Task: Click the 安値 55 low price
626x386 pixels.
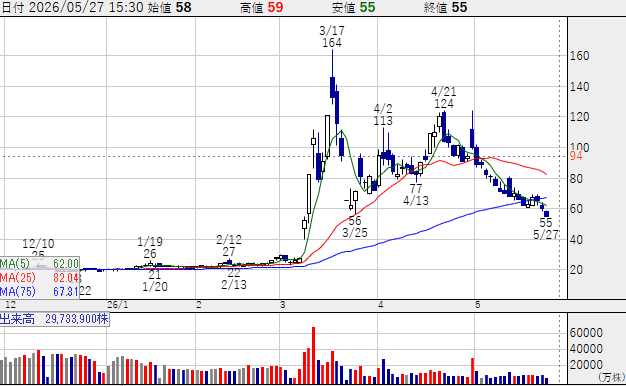Action: [354, 8]
